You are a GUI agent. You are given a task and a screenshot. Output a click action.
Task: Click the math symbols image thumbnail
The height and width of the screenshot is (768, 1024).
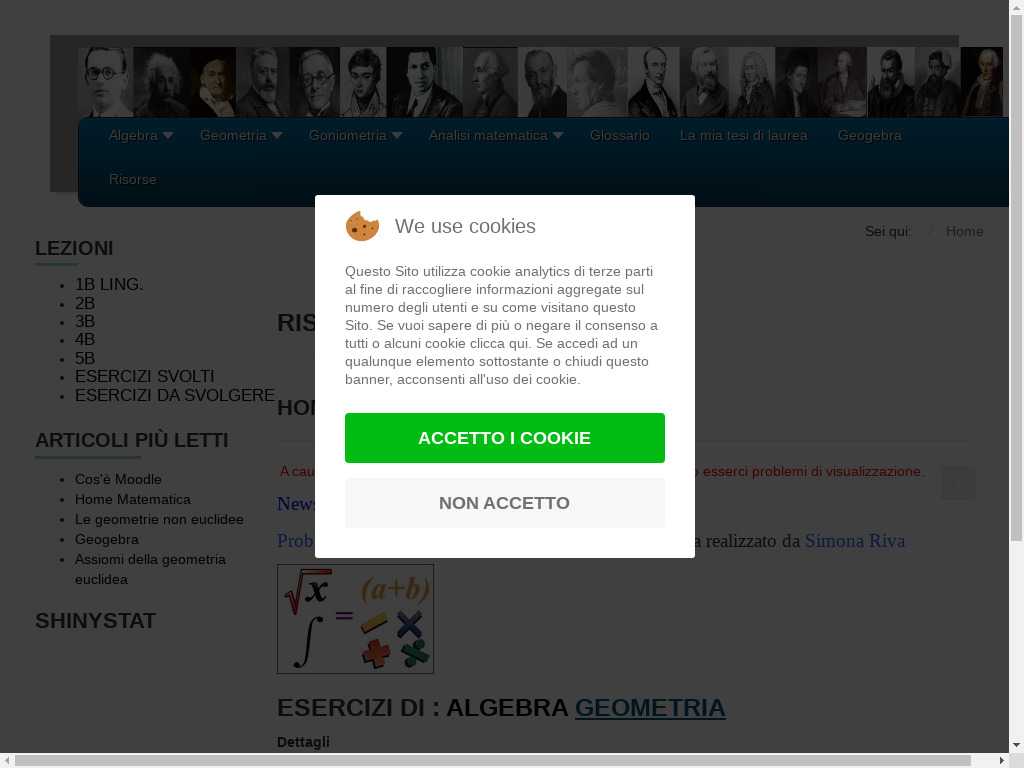(355, 619)
